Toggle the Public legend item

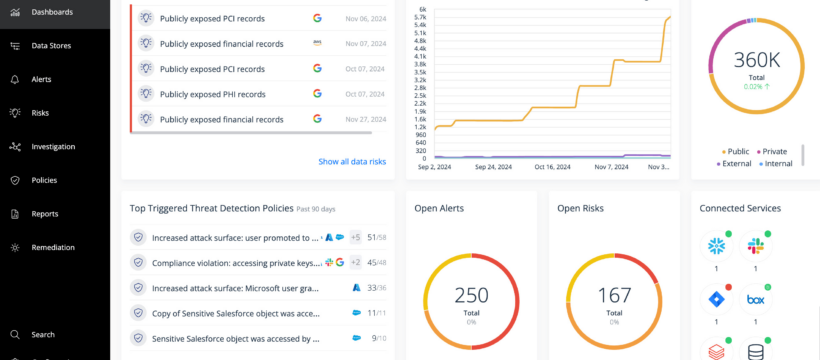(735, 151)
